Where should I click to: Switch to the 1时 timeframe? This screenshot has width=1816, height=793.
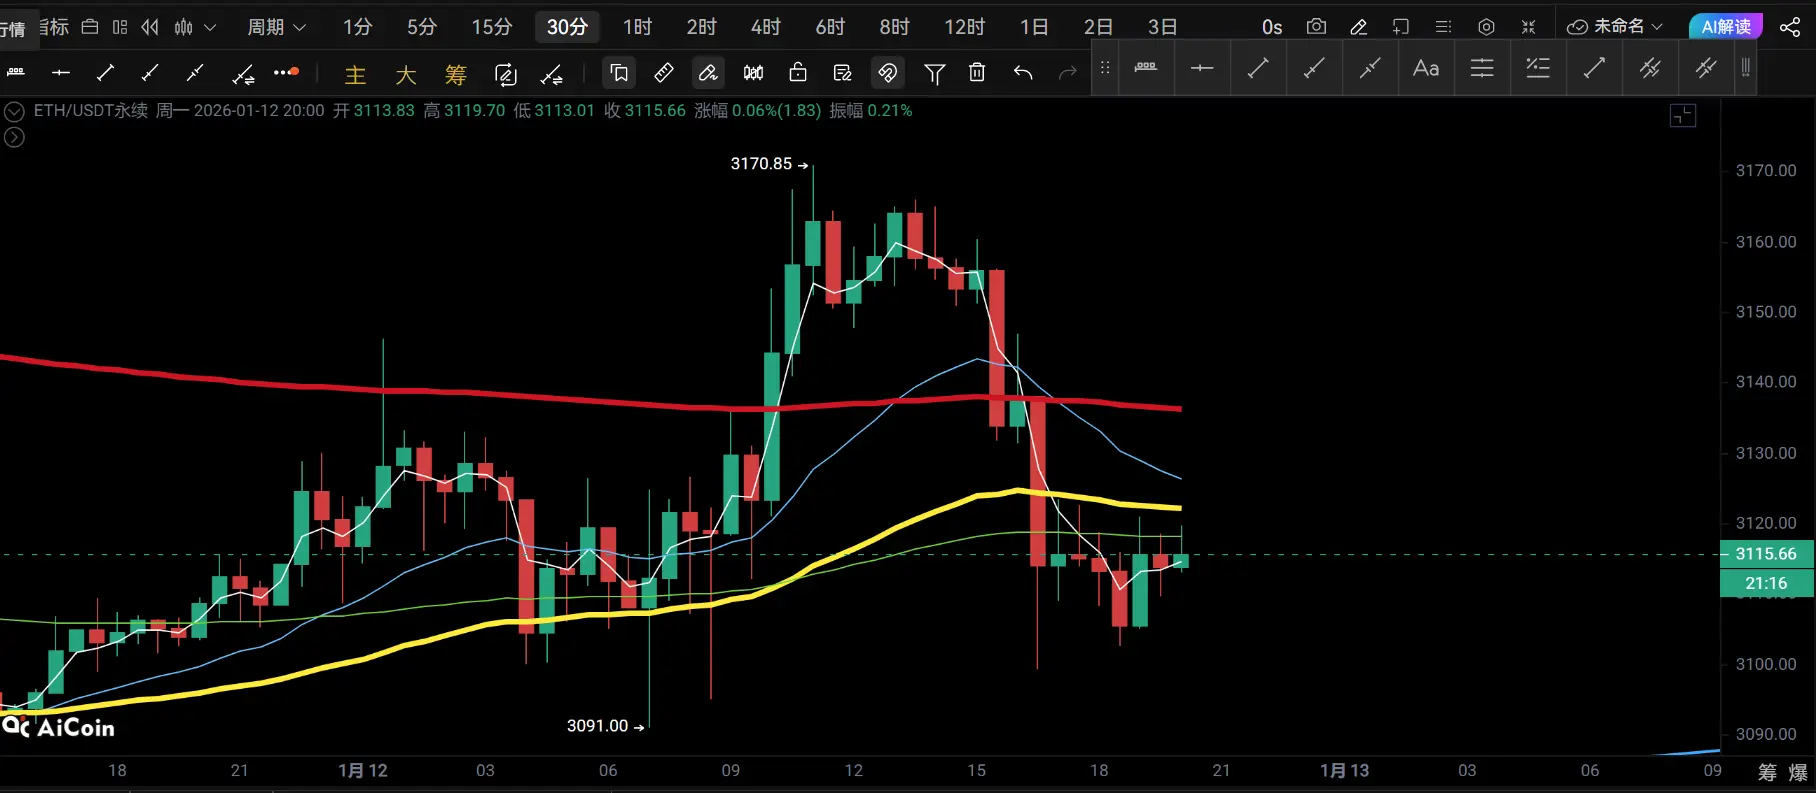point(637,27)
